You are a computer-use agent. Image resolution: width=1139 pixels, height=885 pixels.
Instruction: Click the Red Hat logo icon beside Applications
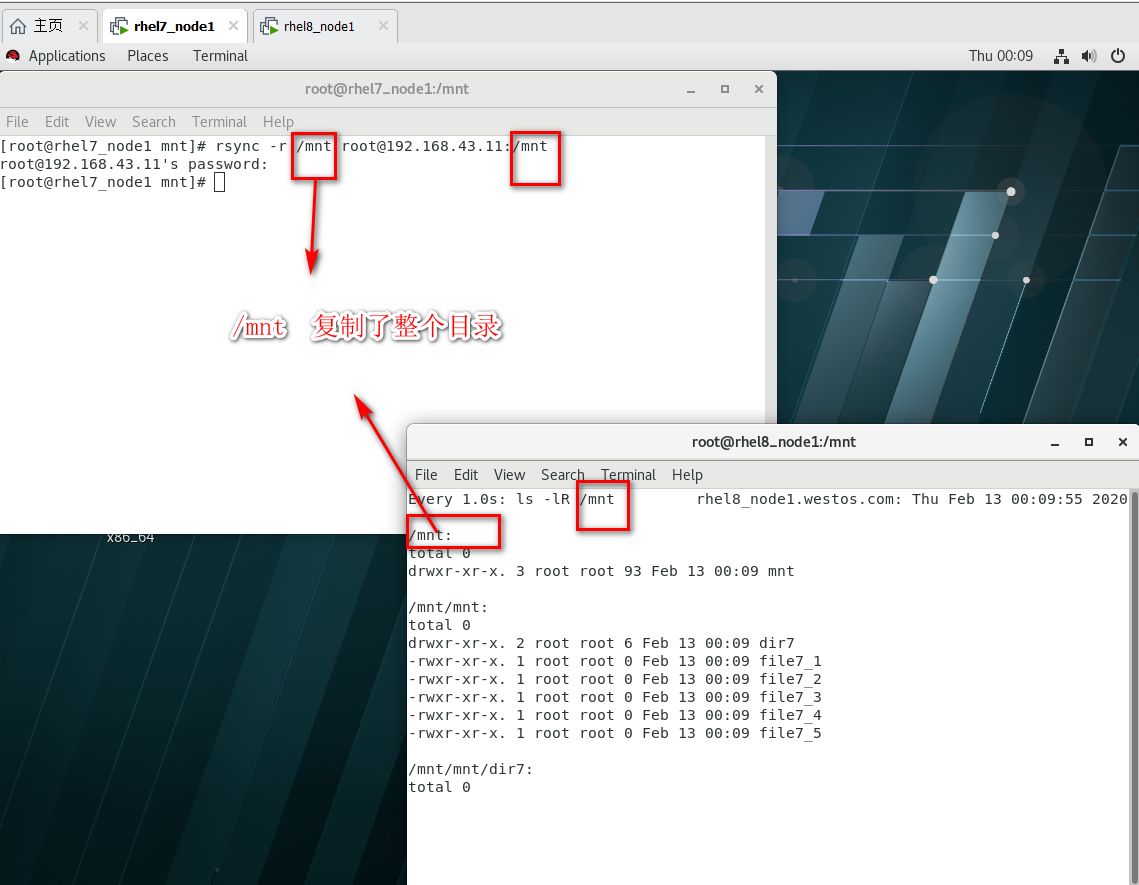(x=12, y=56)
